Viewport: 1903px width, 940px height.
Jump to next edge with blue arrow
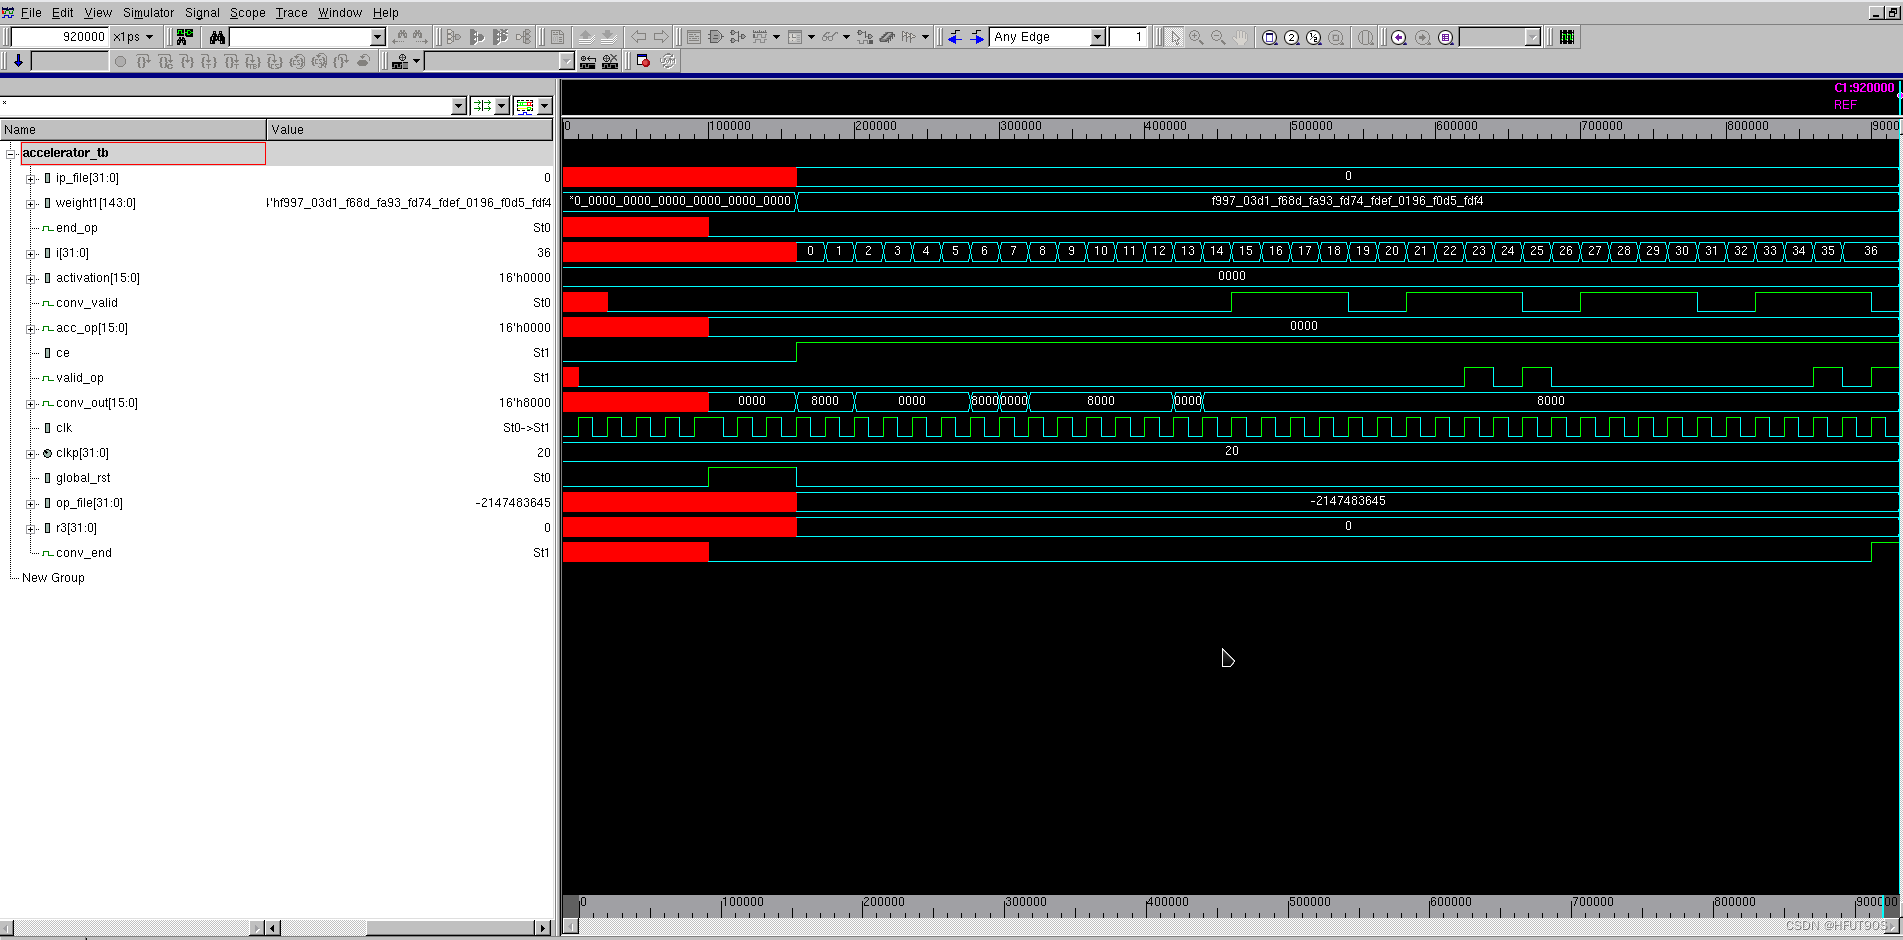point(977,37)
